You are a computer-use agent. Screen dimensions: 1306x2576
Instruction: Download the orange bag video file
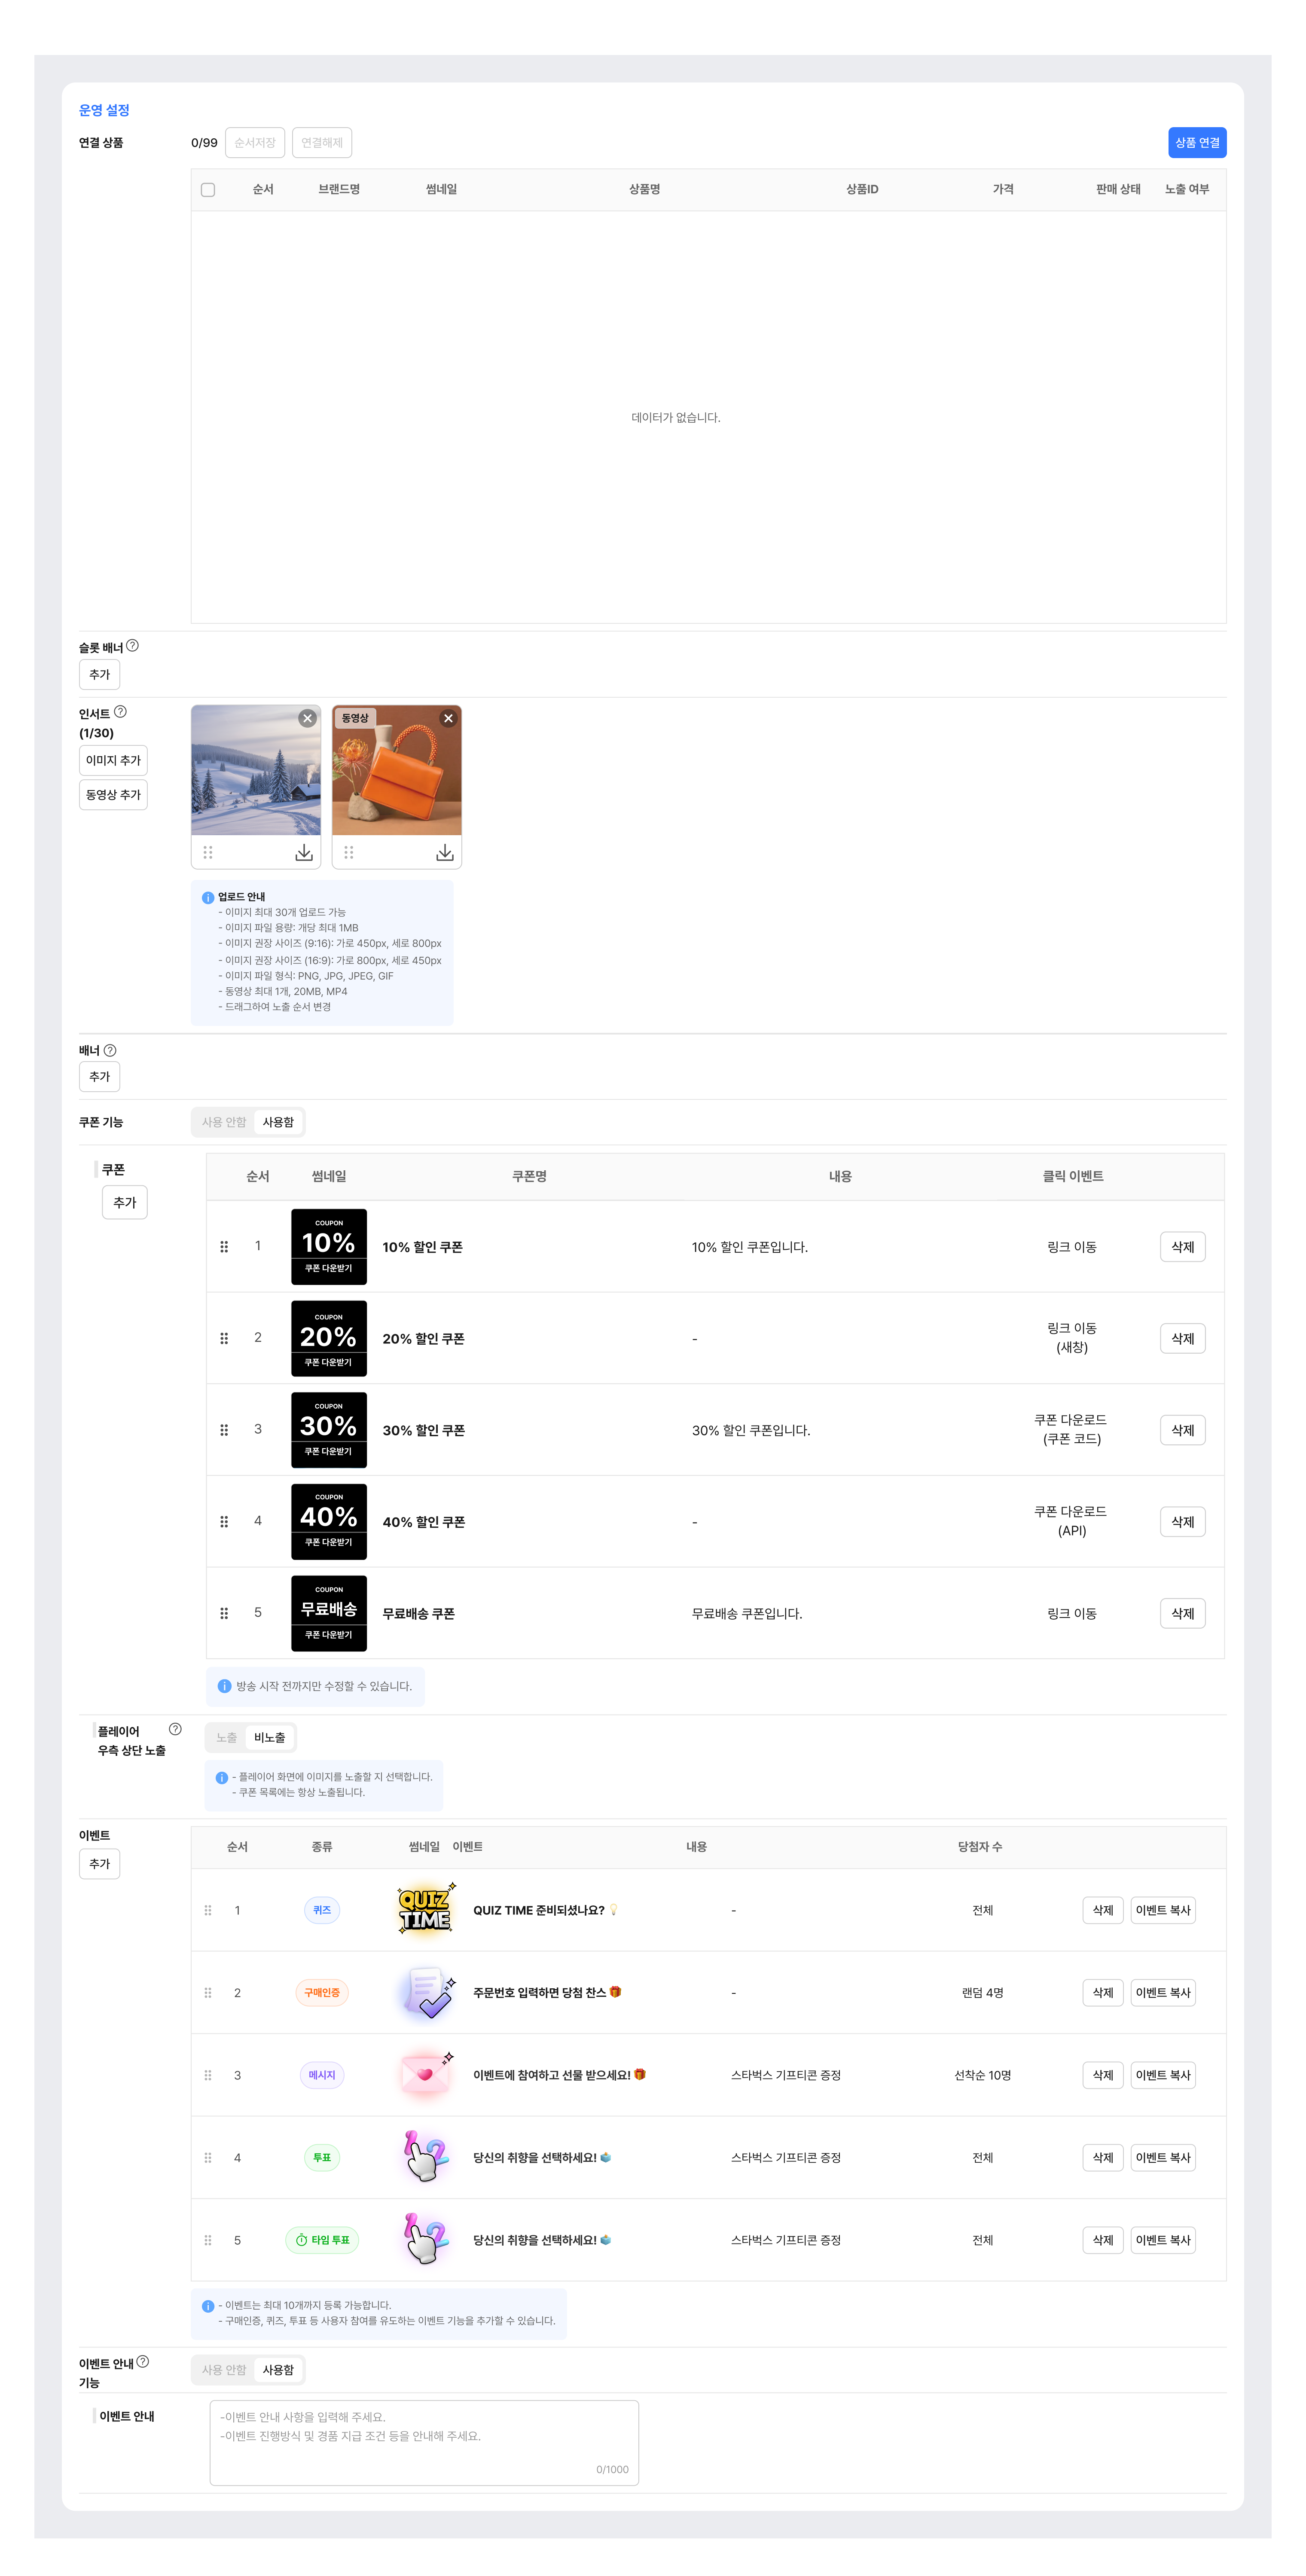click(445, 852)
